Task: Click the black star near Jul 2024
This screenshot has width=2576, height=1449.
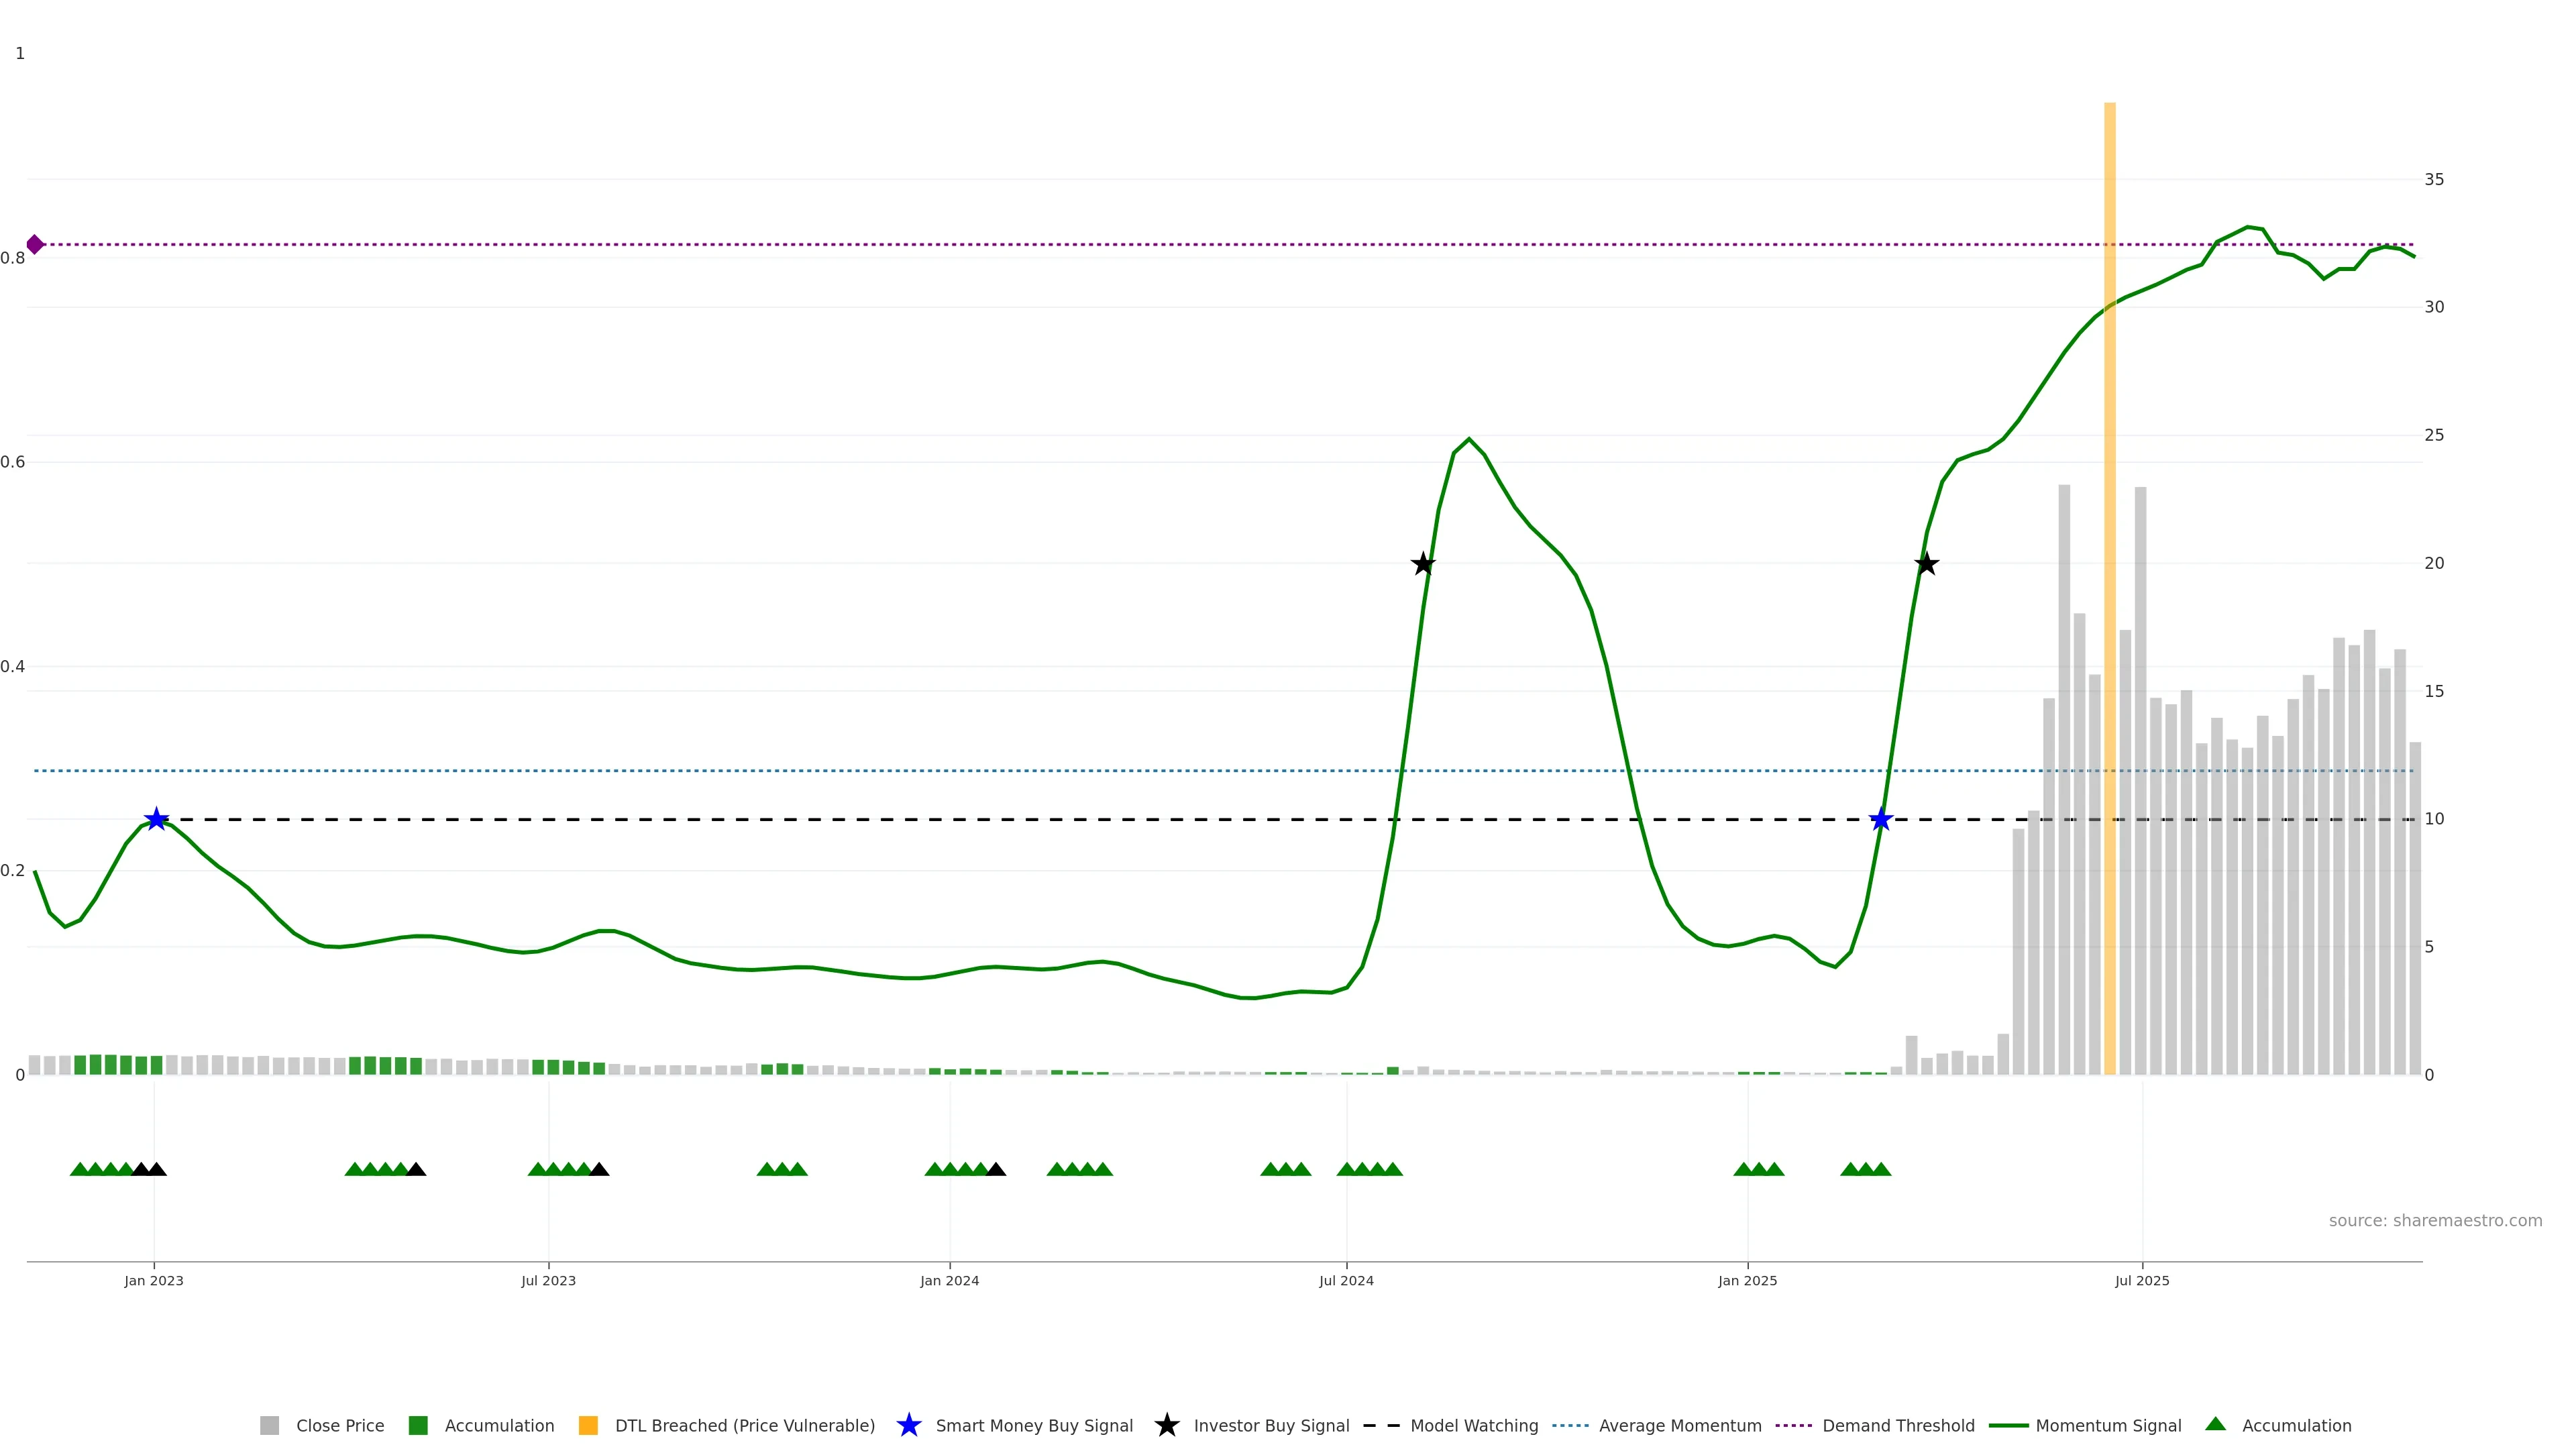Action: pyautogui.click(x=1423, y=565)
